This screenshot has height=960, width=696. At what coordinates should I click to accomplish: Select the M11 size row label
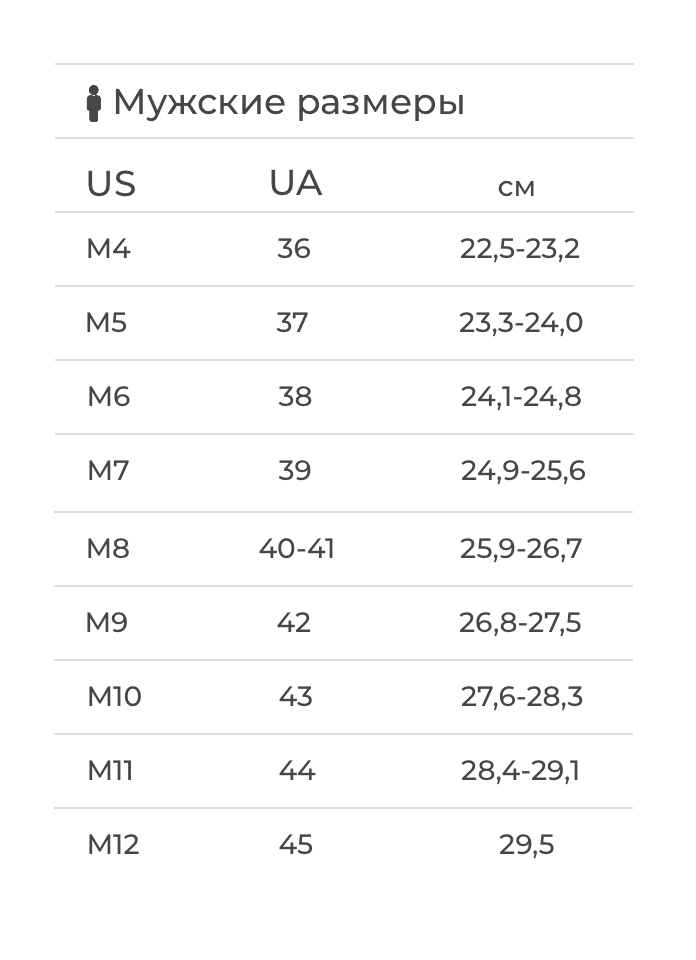[x=110, y=771]
